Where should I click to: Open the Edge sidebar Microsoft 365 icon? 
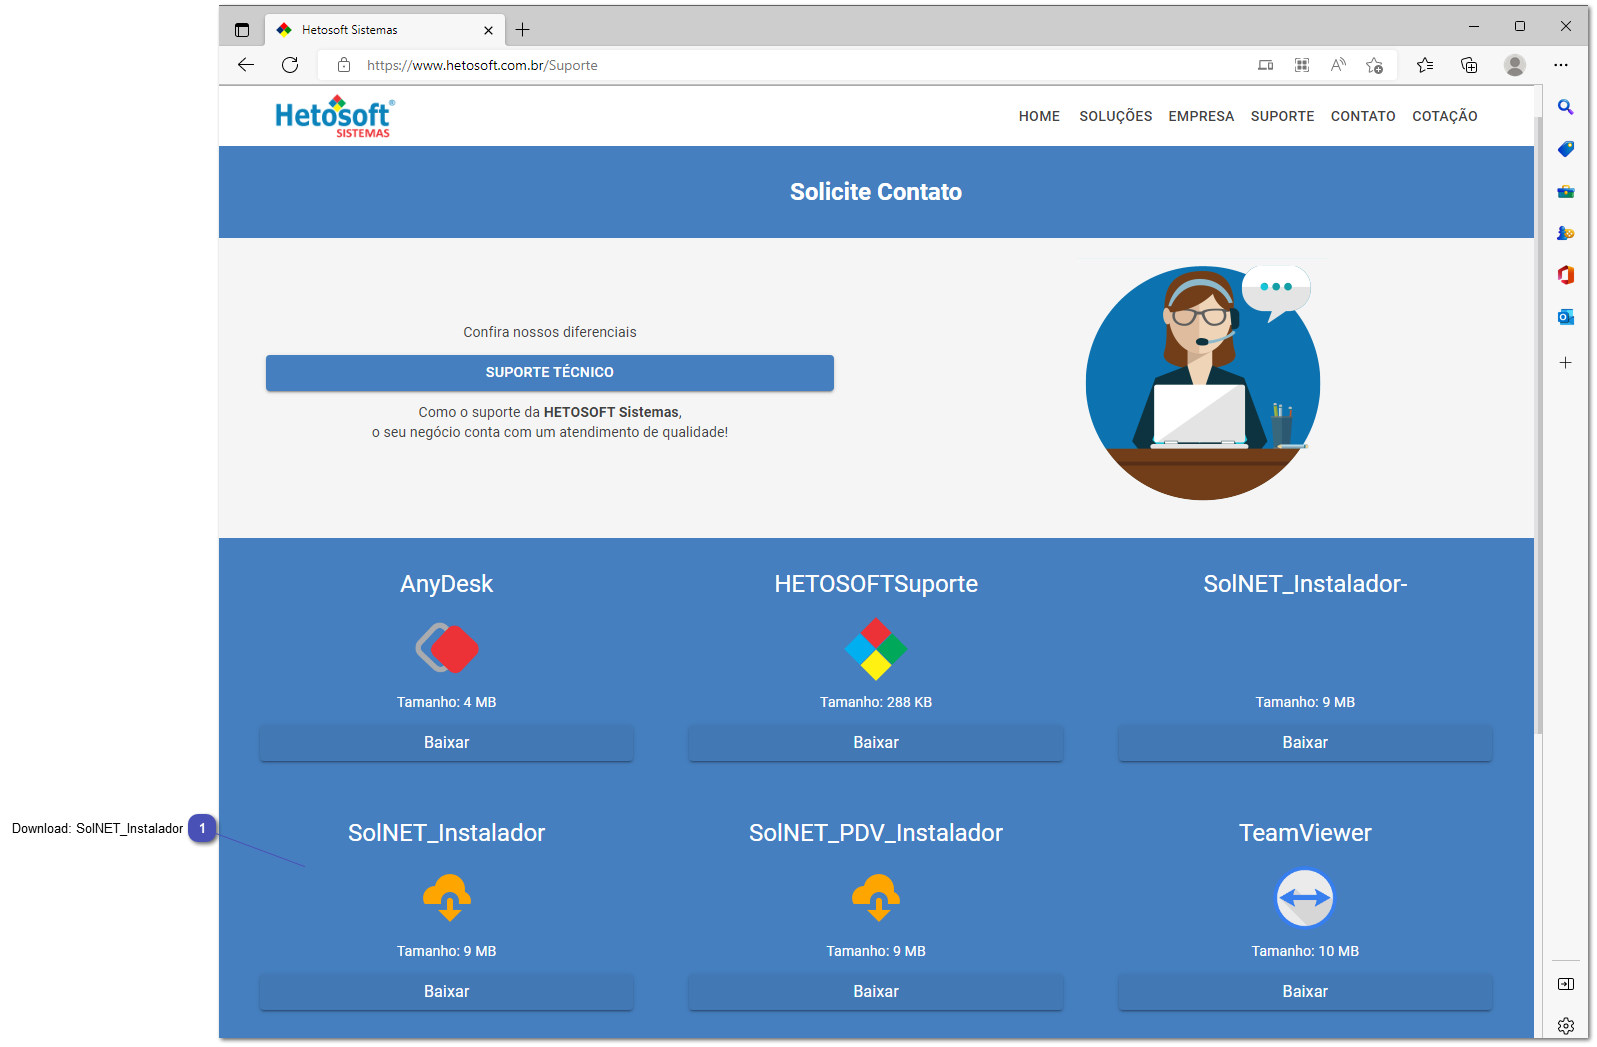(x=1566, y=275)
